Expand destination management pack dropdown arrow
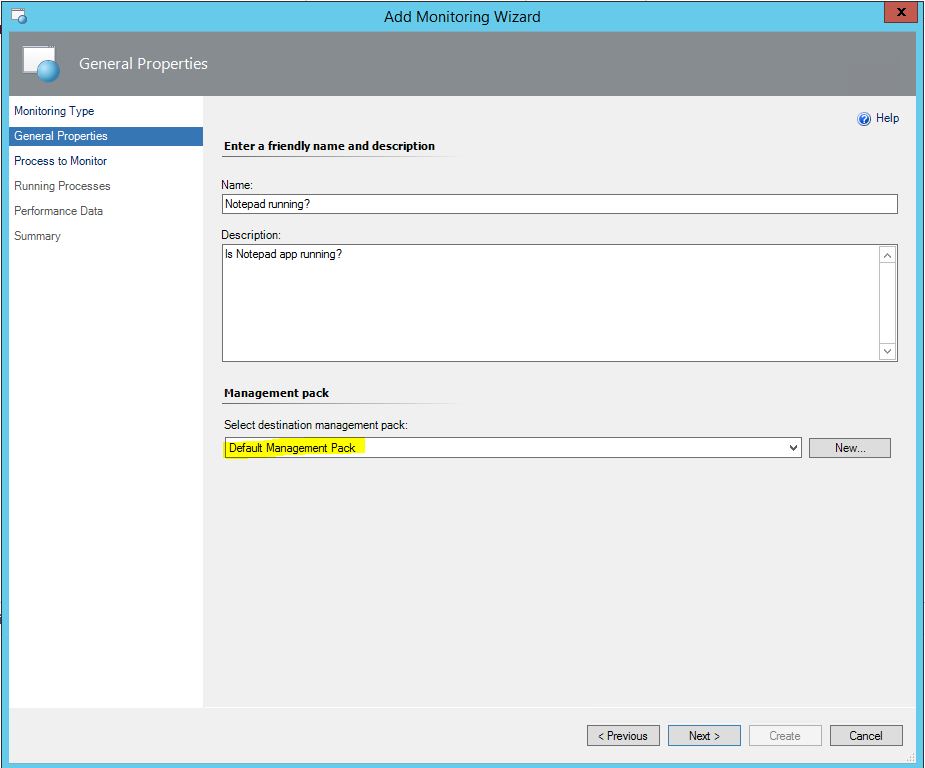925x768 pixels. 793,448
